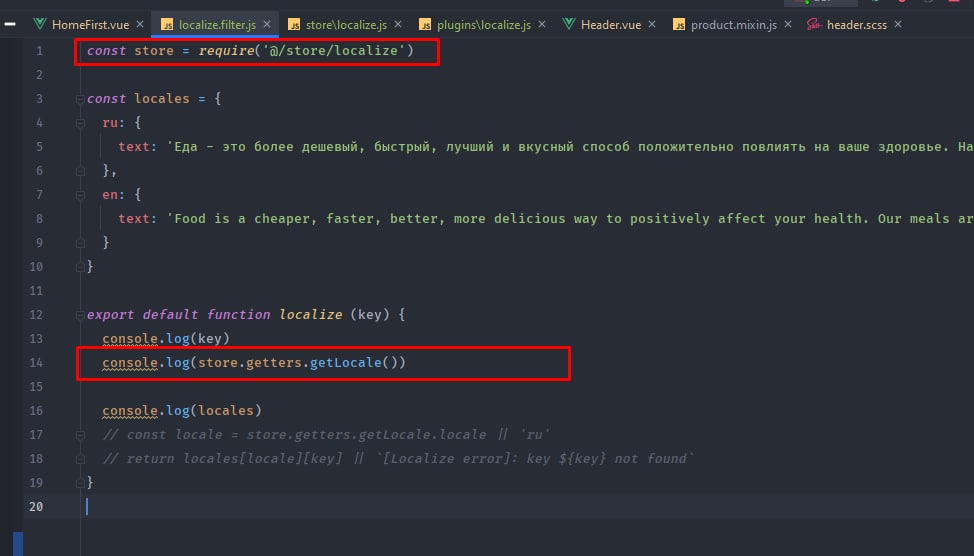Viewport: 974px width, 556px height.
Task: Place cursor on 'require' in line 1
Action: click(x=226, y=51)
